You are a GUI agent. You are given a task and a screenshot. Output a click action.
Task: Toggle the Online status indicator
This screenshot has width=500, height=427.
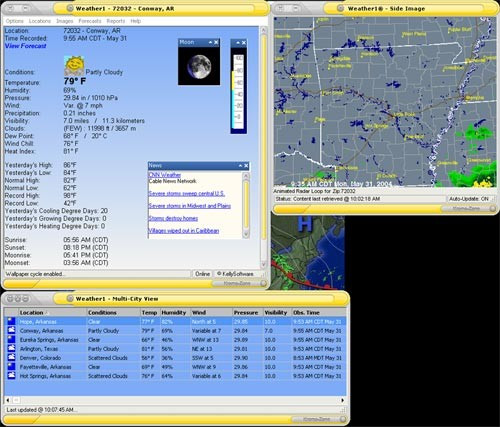click(202, 274)
